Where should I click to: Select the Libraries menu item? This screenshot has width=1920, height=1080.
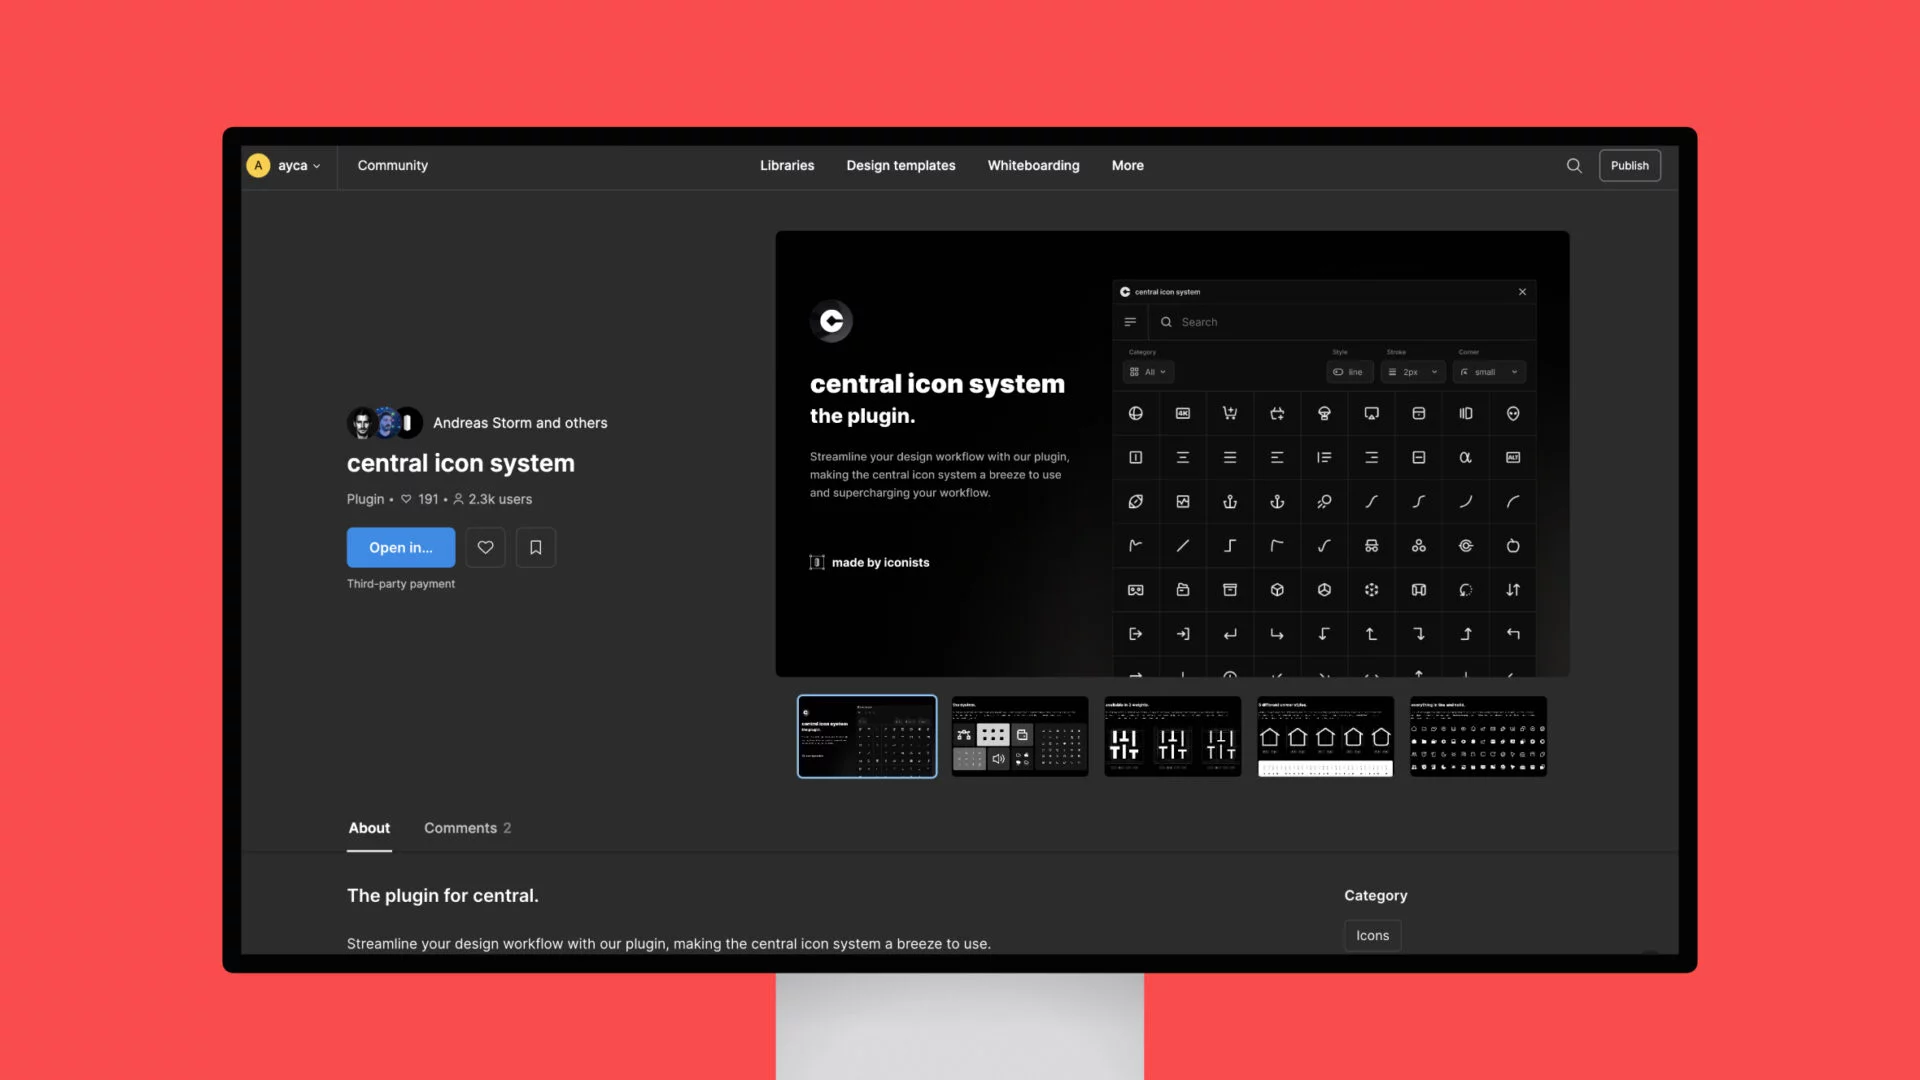[786, 165]
